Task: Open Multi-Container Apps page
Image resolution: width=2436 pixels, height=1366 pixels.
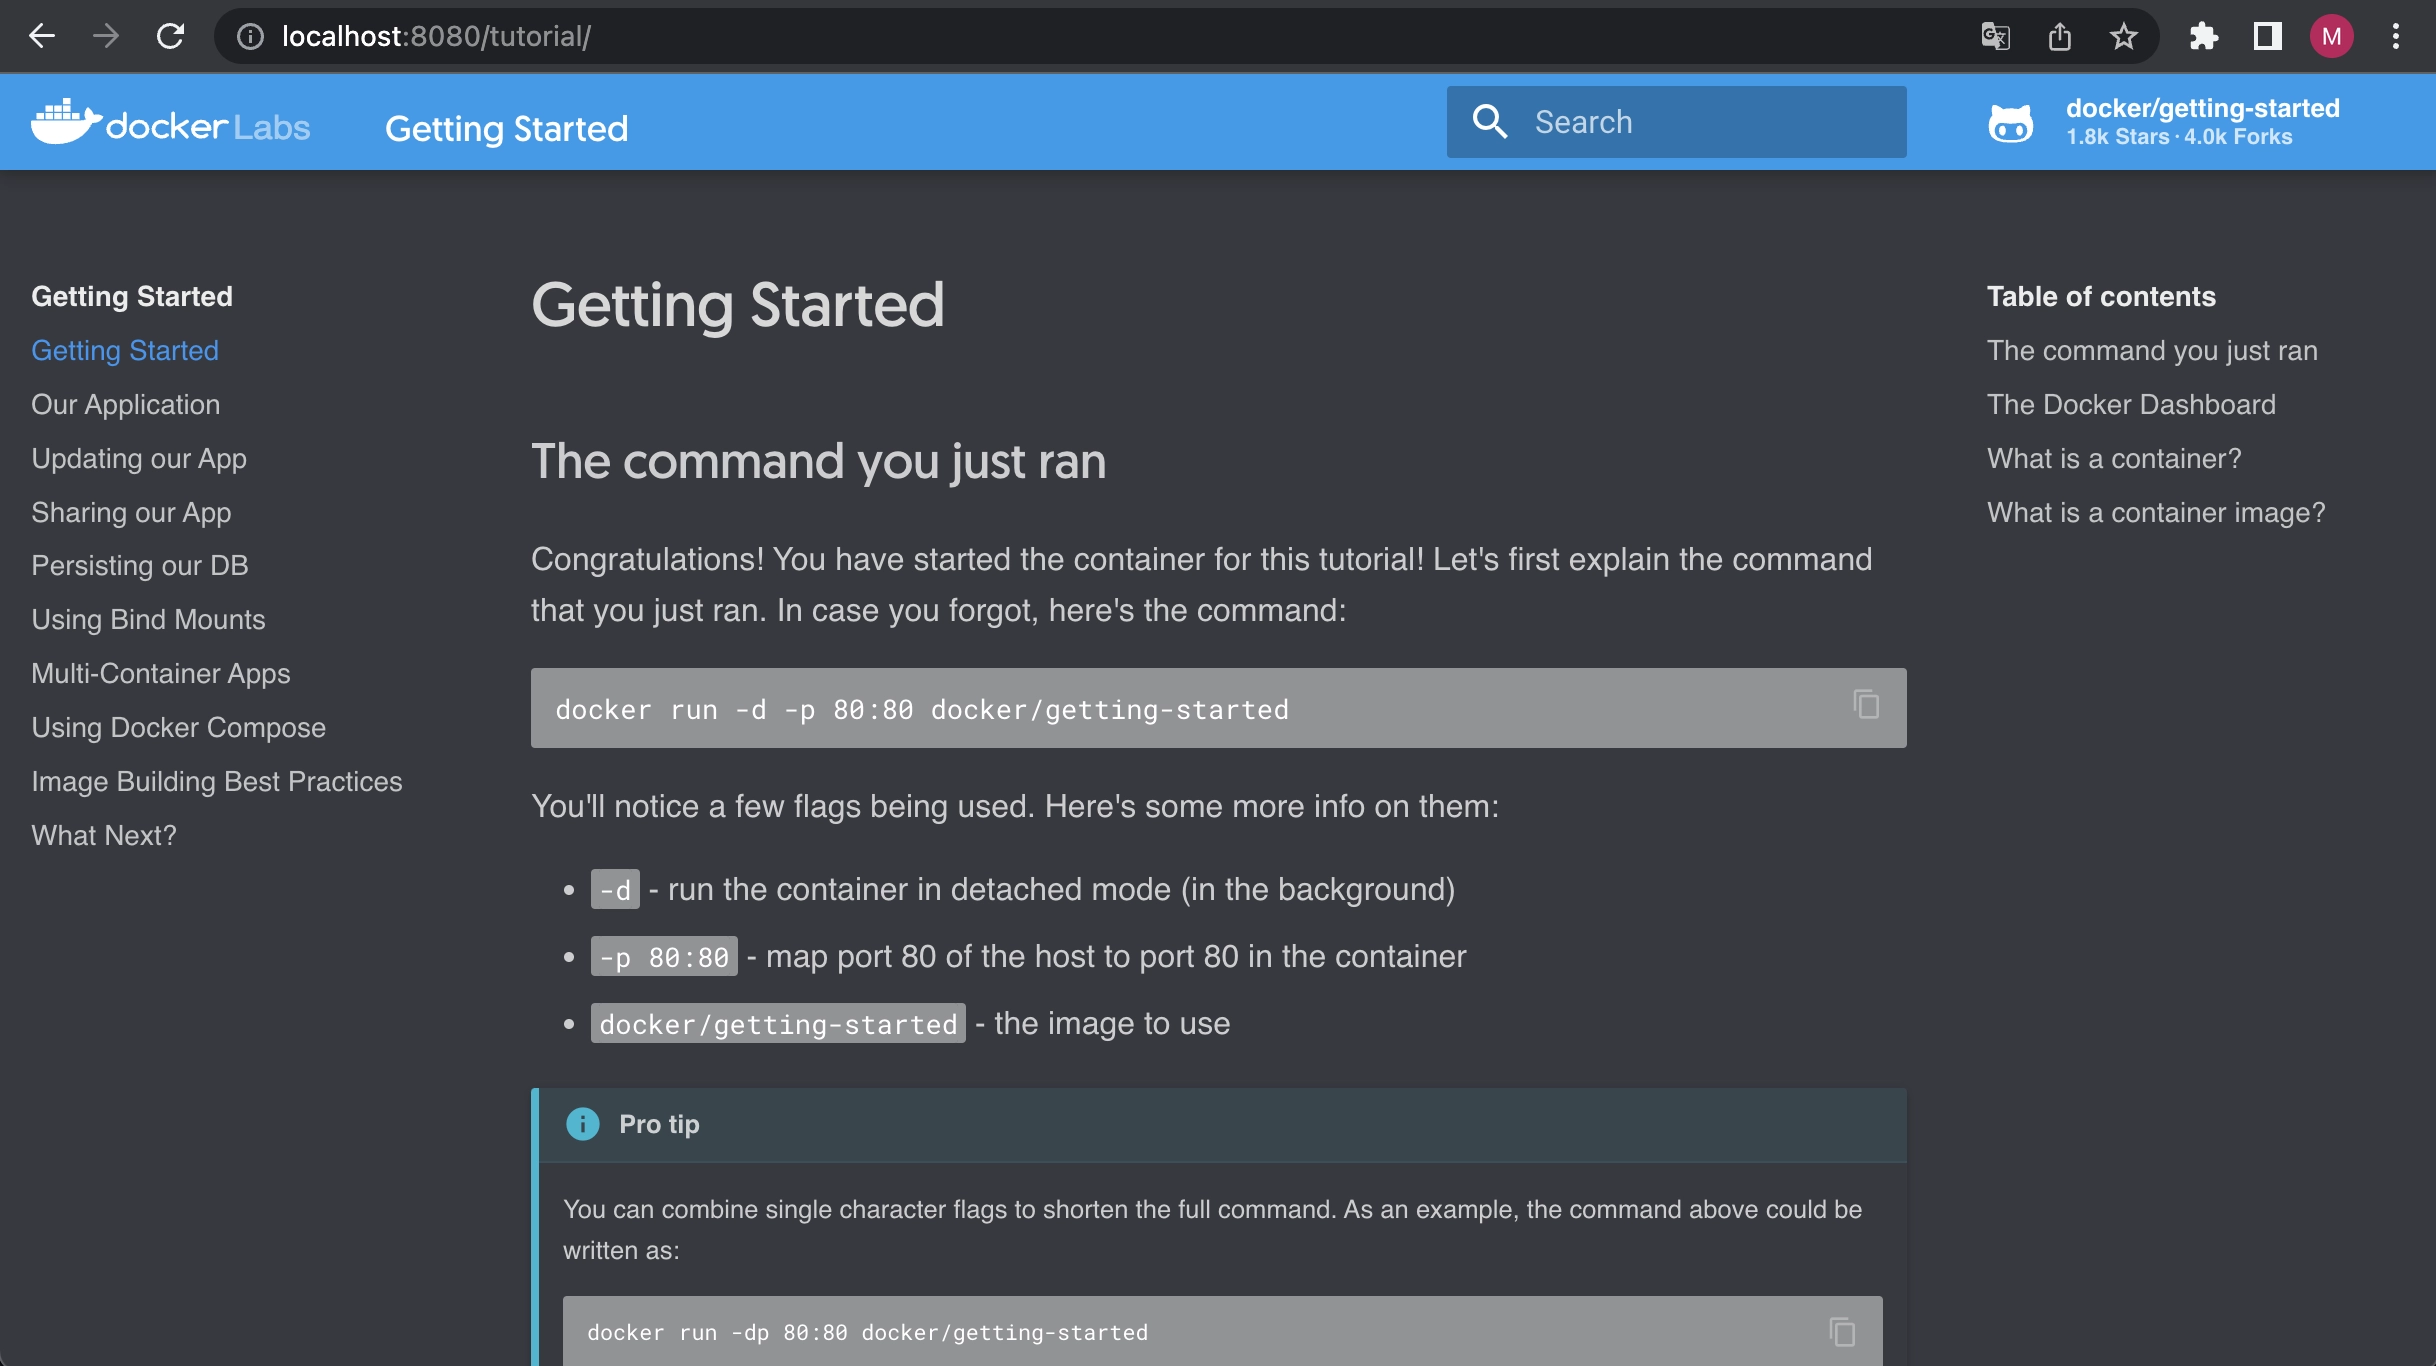Action: tap(161, 674)
